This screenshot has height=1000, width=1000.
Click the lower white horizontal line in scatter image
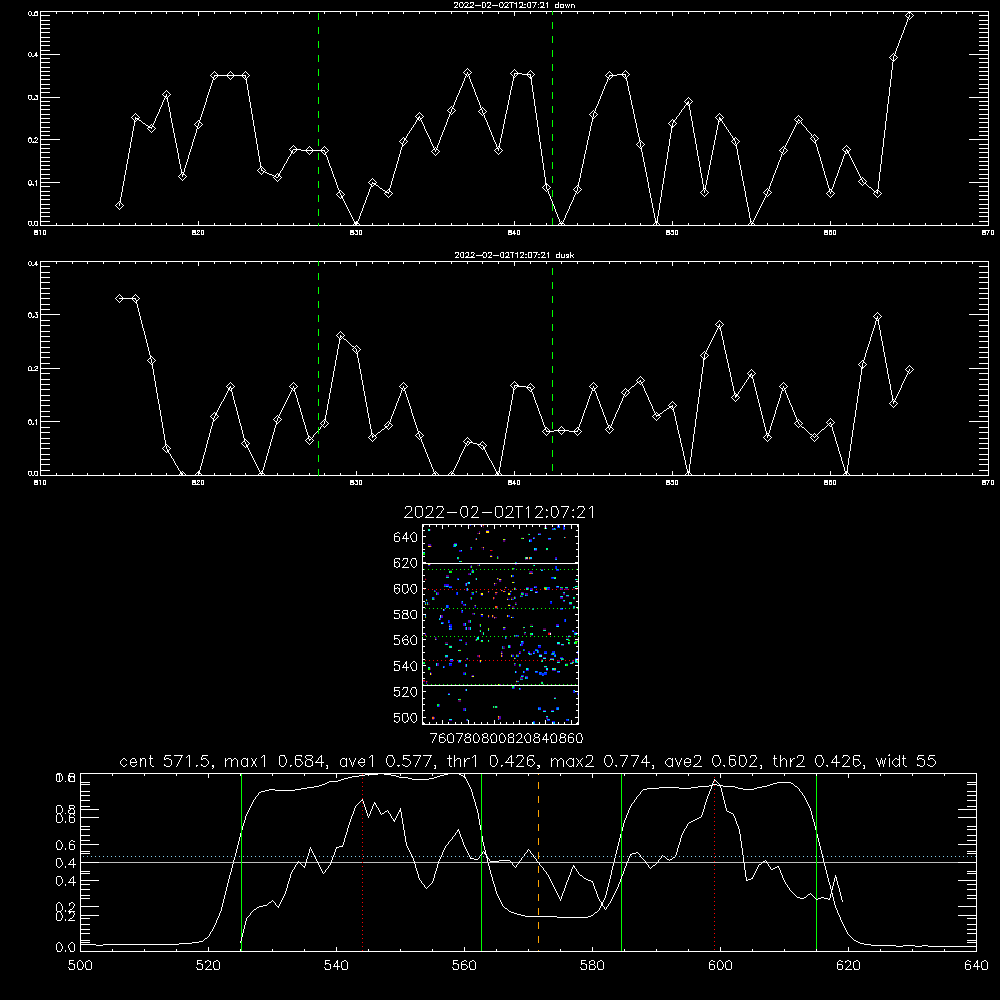501,685
